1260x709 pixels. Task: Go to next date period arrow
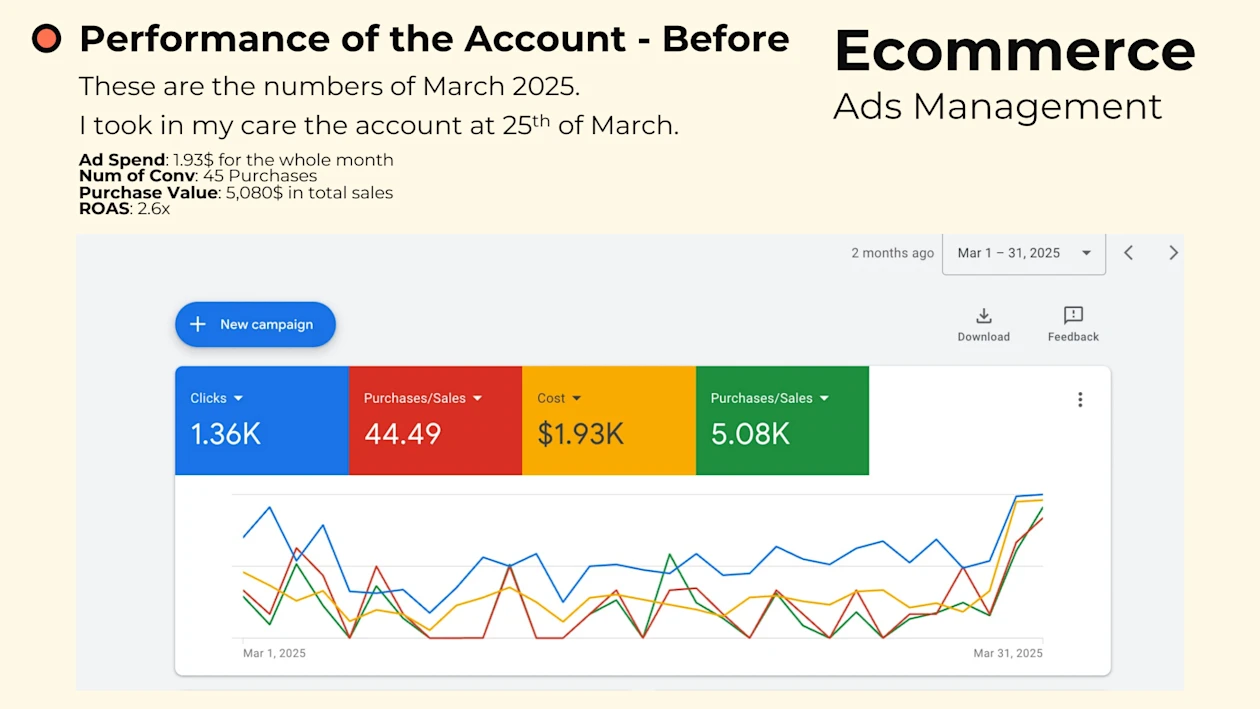pyautogui.click(x=1174, y=253)
